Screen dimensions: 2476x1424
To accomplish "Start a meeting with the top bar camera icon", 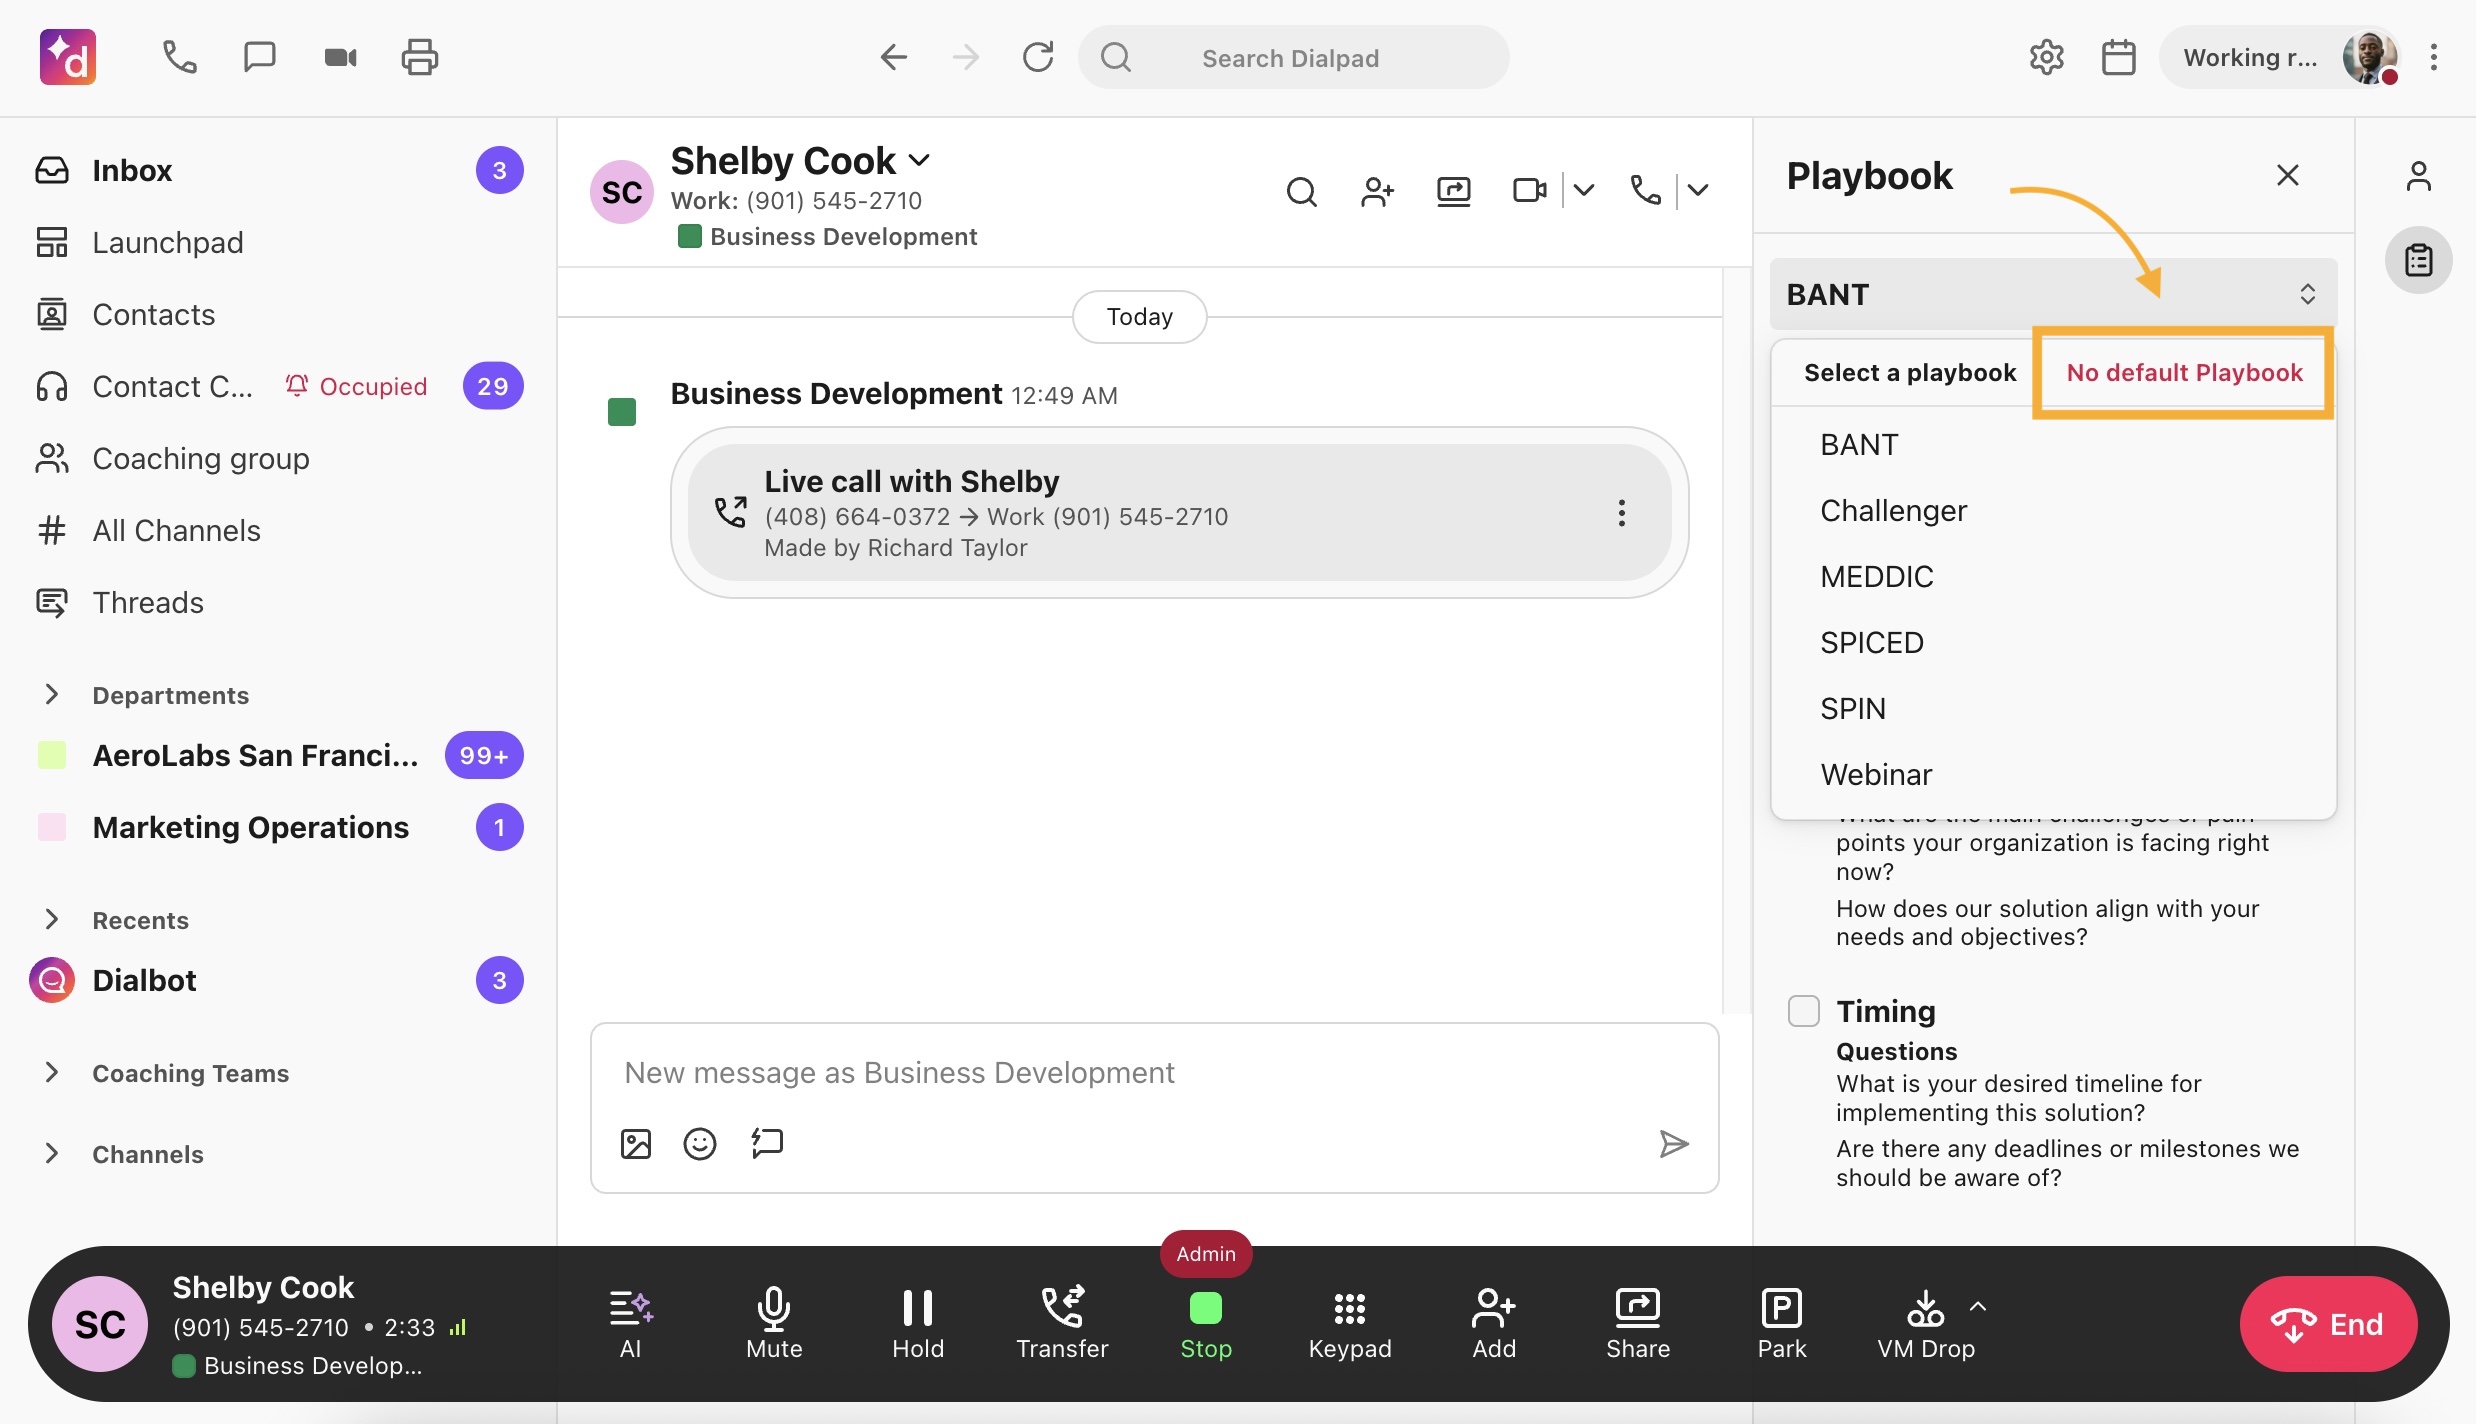I will 340,57.
